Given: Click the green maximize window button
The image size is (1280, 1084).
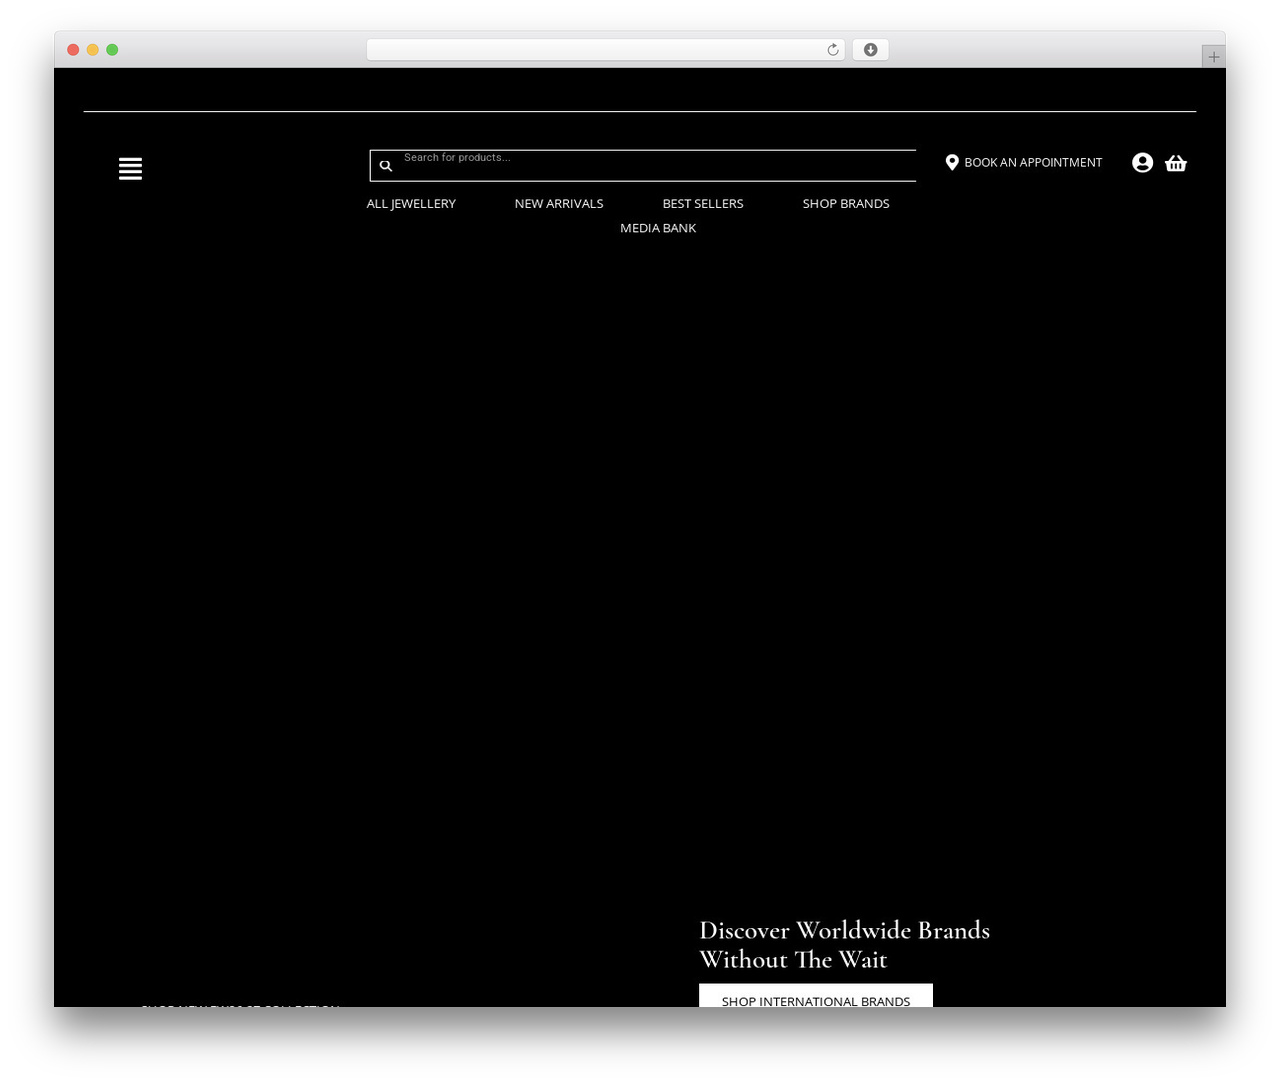Looking at the screenshot, I should (x=112, y=50).
